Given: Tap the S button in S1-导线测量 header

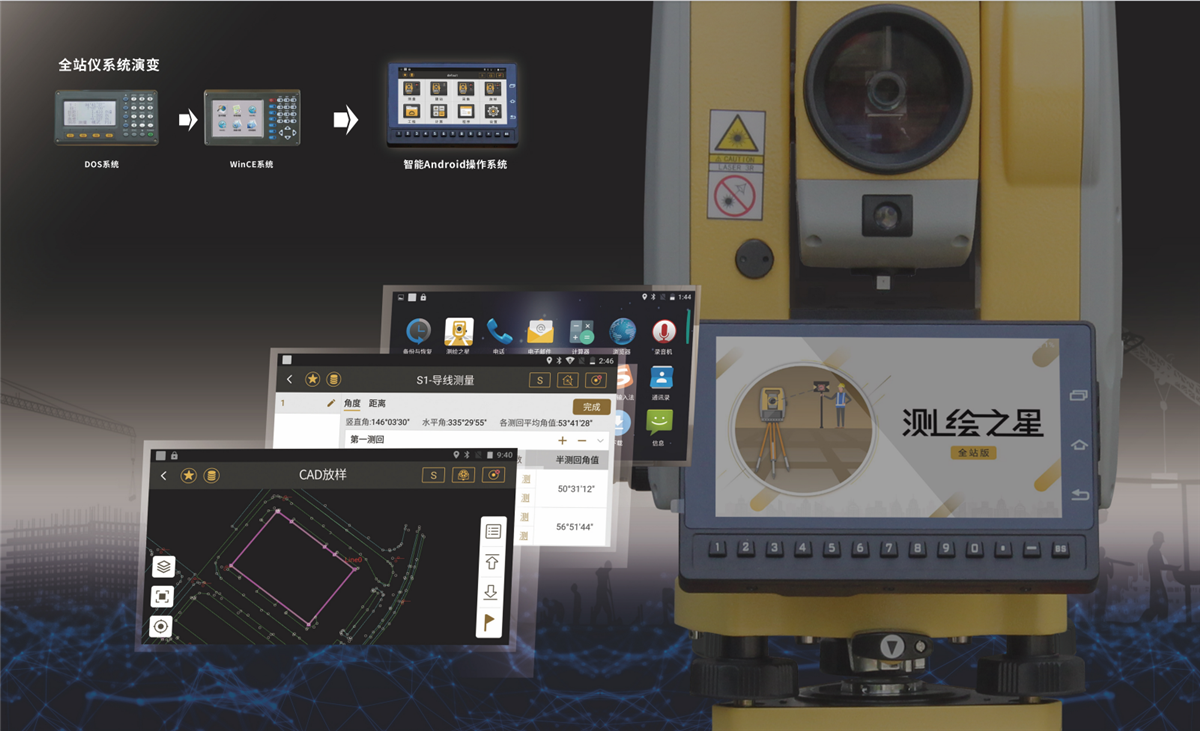Looking at the screenshot, I should (539, 380).
